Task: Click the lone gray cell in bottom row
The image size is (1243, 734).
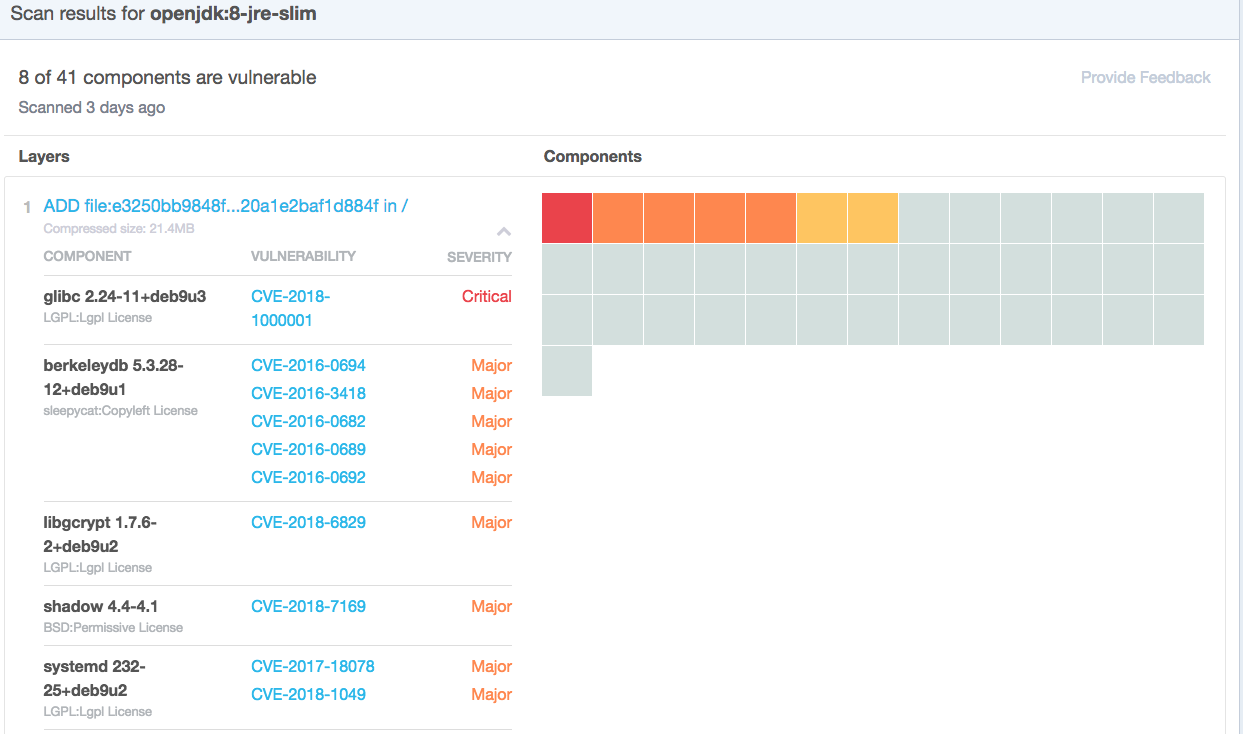Action: pos(567,371)
